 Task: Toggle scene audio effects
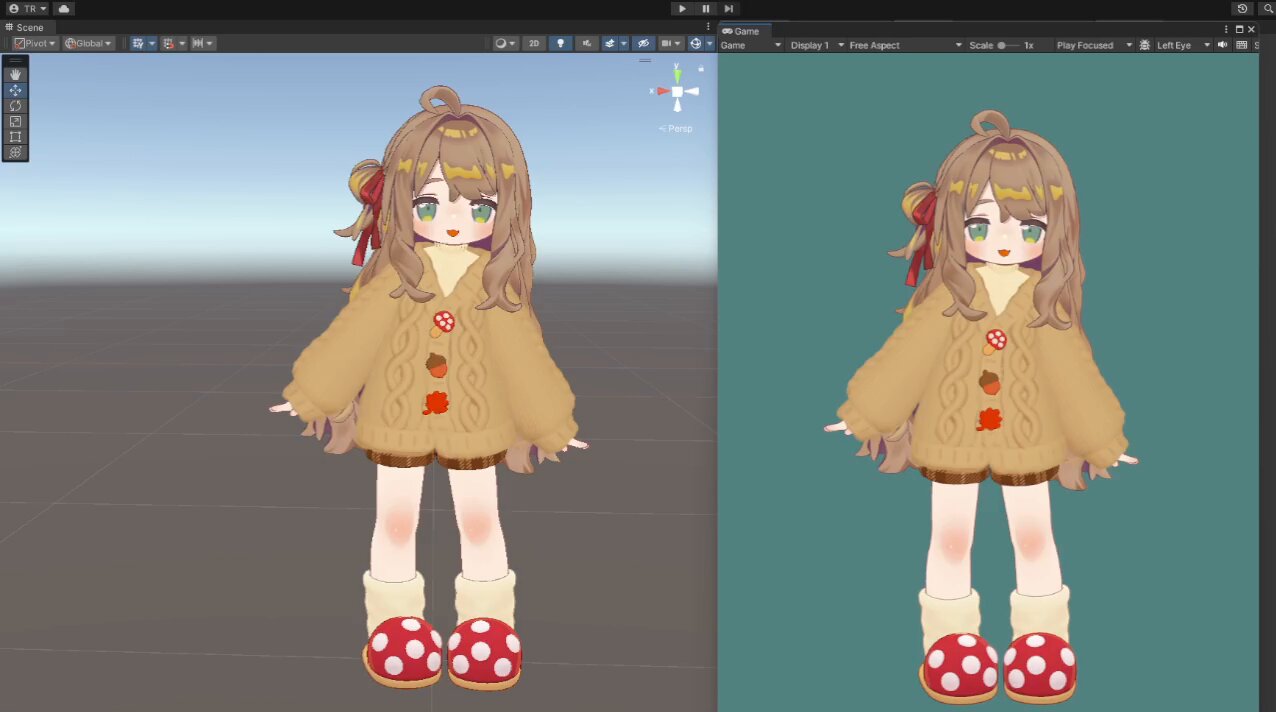click(x=586, y=44)
